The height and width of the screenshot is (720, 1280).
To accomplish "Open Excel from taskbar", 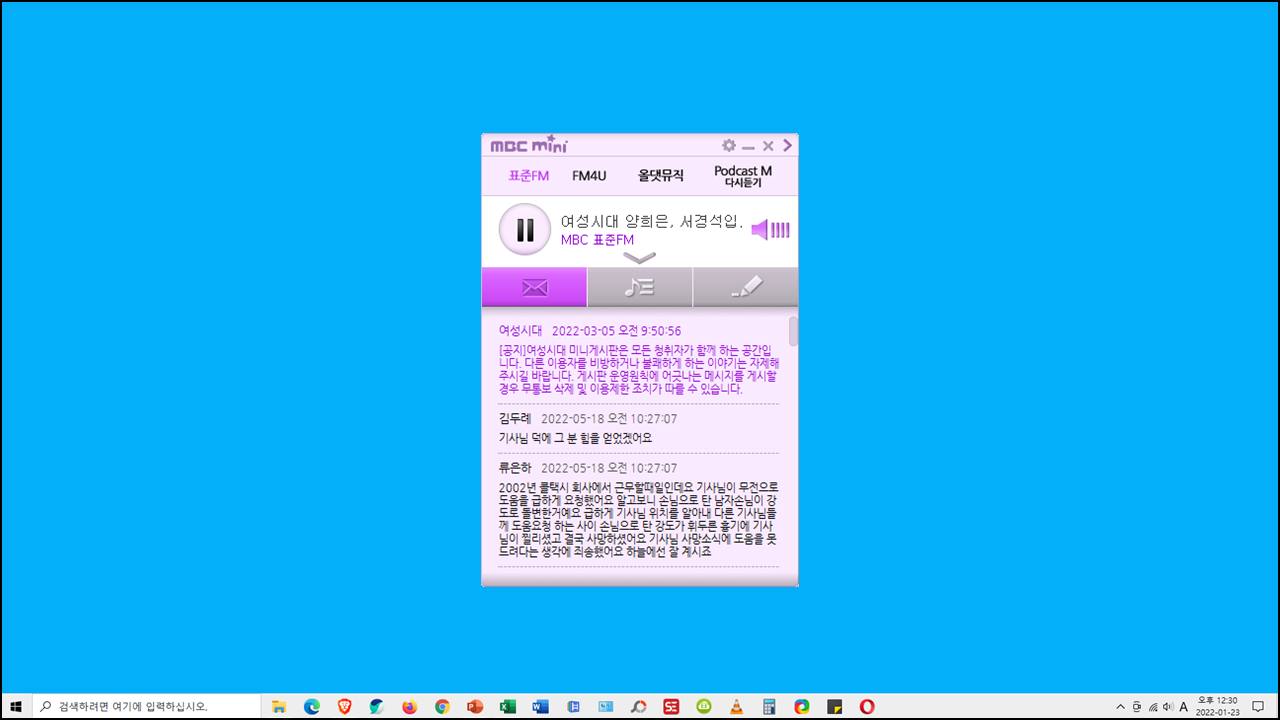I will pyautogui.click(x=507, y=706).
